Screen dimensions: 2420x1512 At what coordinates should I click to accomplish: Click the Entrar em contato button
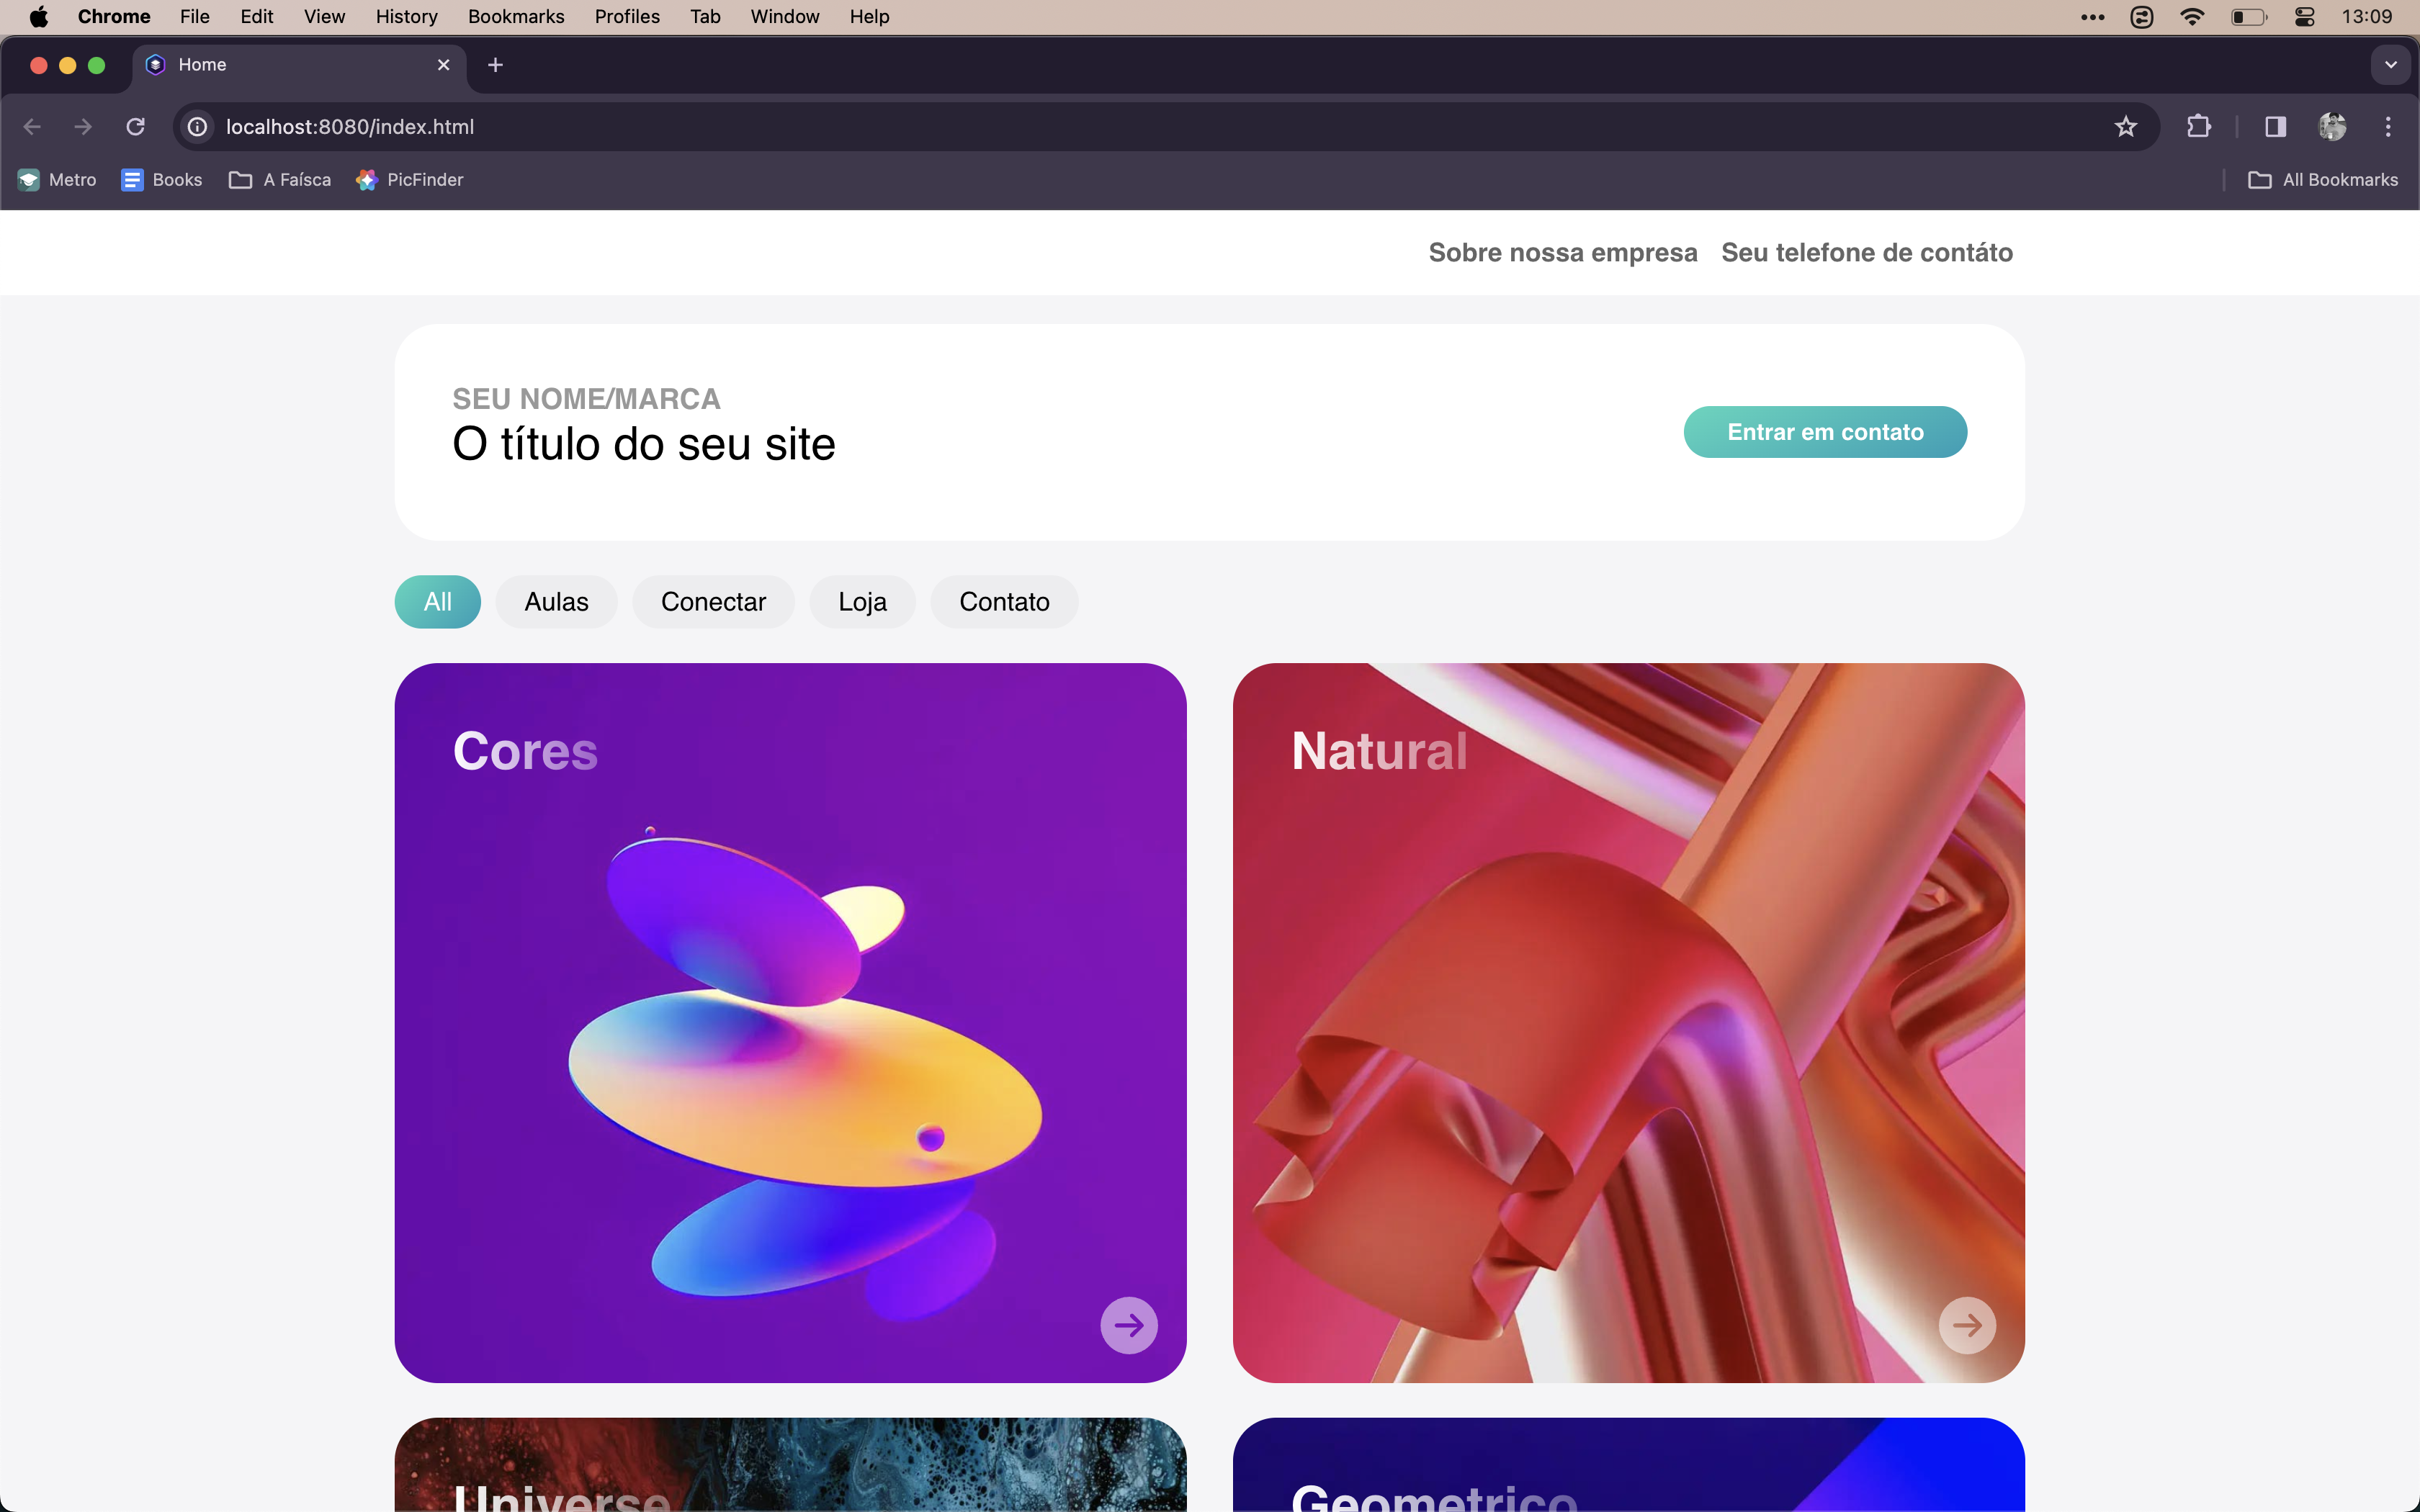click(1823, 431)
